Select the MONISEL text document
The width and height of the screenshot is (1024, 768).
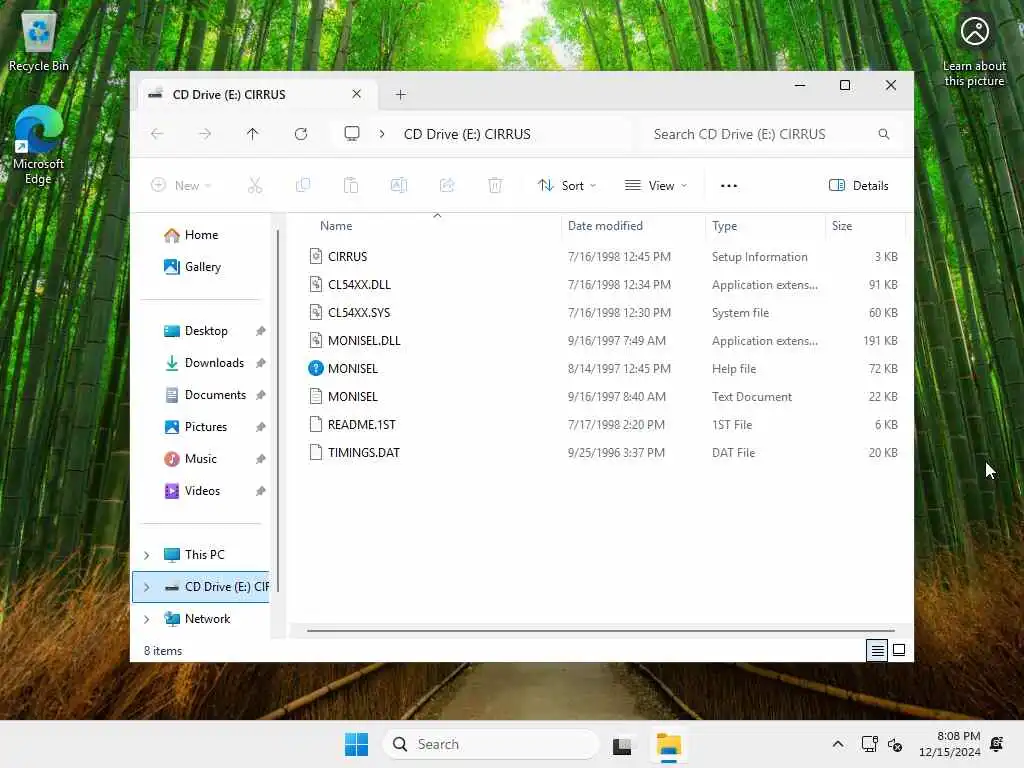[601, 396]
